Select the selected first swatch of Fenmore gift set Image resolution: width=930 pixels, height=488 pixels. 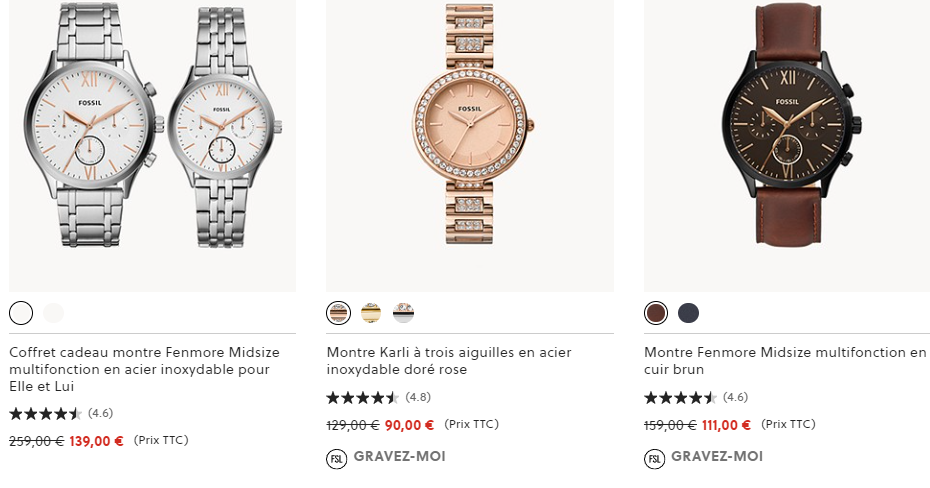[21, 313]
